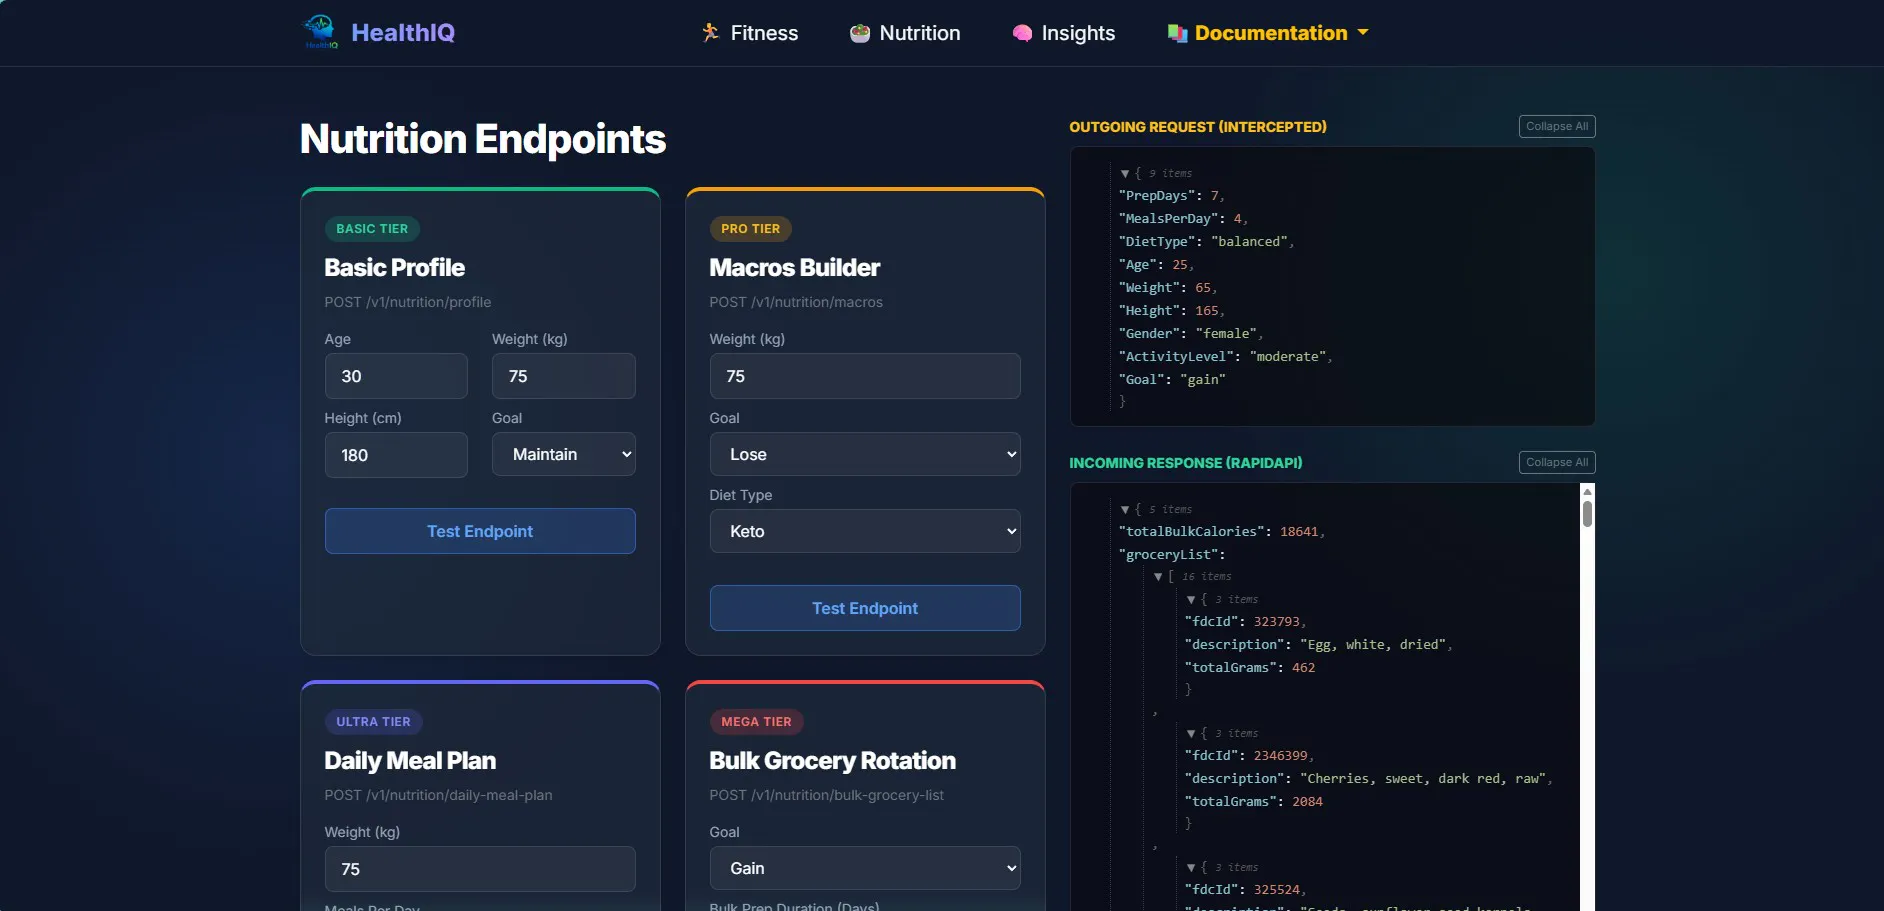Click the POST /v1/nutrition/profile path
1884x911 pixels.
pos(408,302)
